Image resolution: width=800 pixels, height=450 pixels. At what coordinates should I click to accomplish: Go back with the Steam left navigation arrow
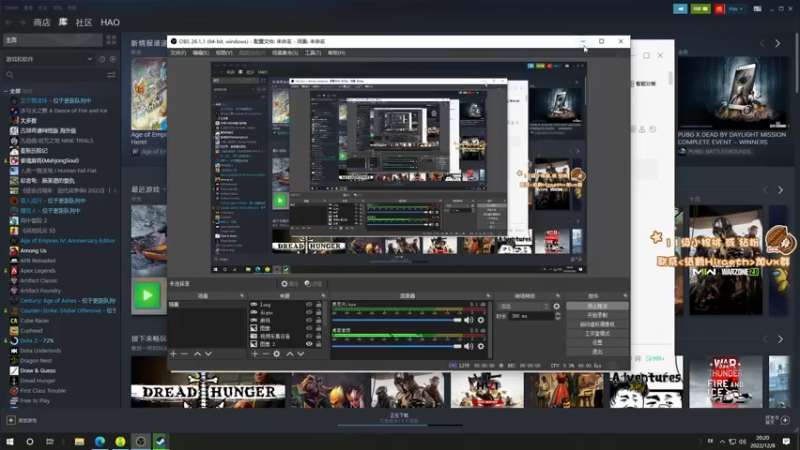[9, 22]
